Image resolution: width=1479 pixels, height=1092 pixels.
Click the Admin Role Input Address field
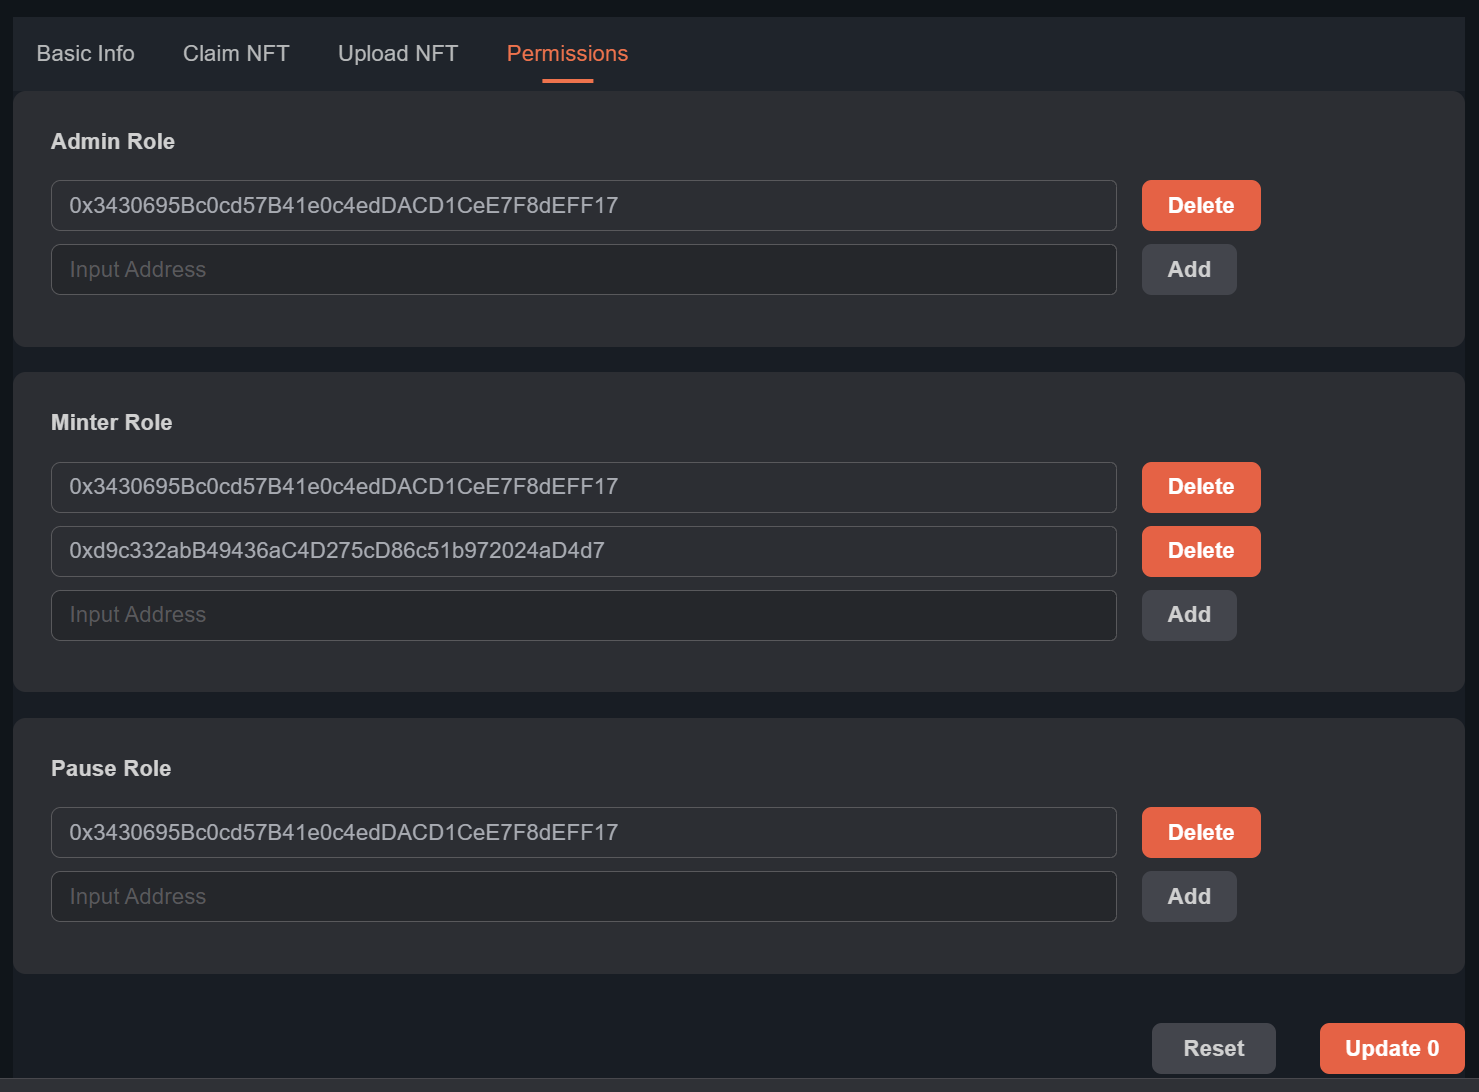(583, 270)
